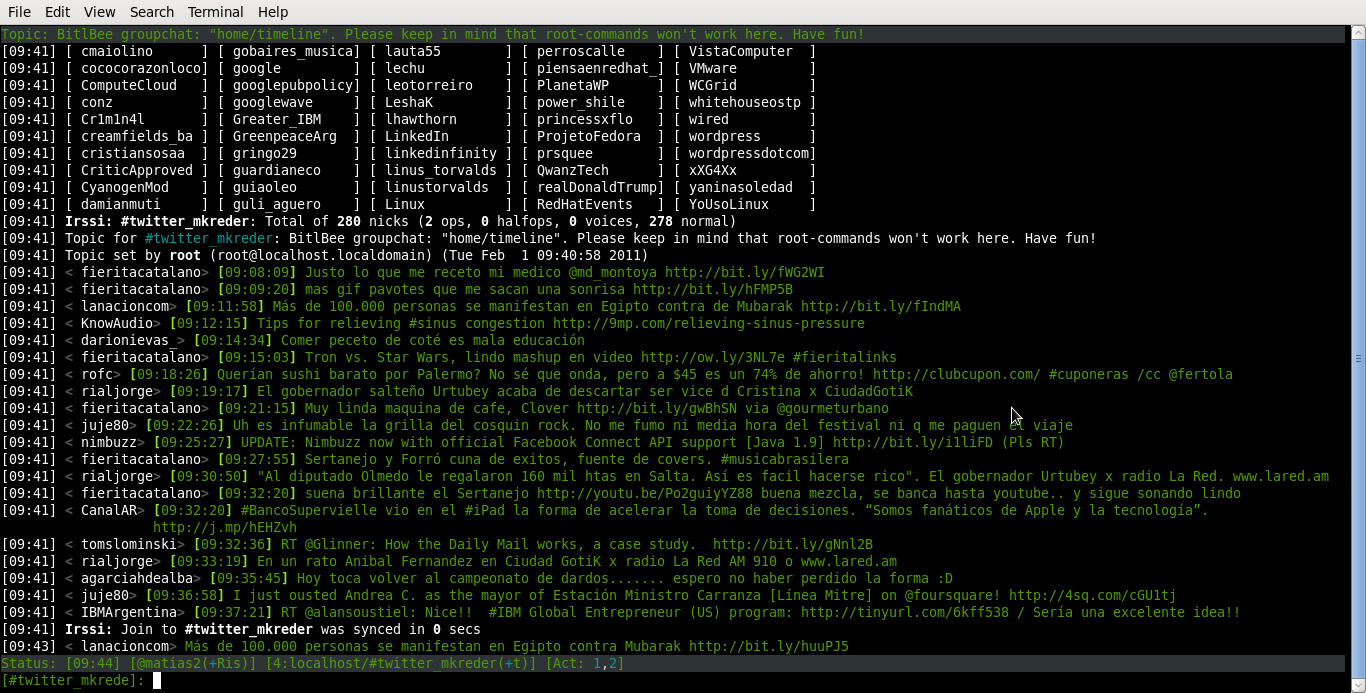This screenshot has height=693, width=1366.
Task: Open the clubcupon.com link
Action: tap(956, 374)
